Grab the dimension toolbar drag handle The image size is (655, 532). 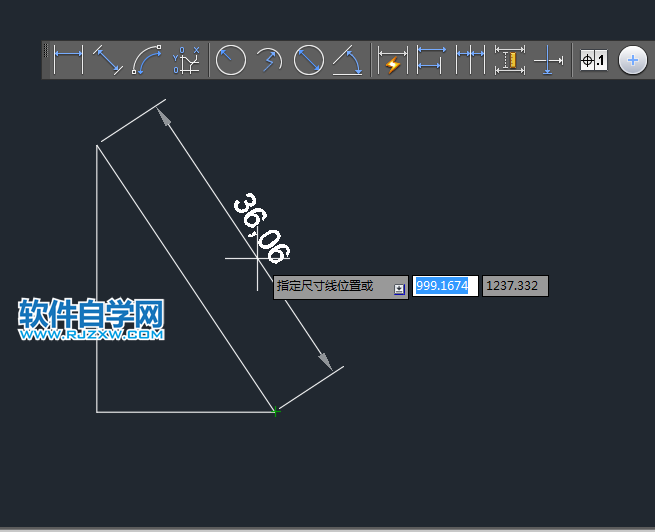point(46,51)
